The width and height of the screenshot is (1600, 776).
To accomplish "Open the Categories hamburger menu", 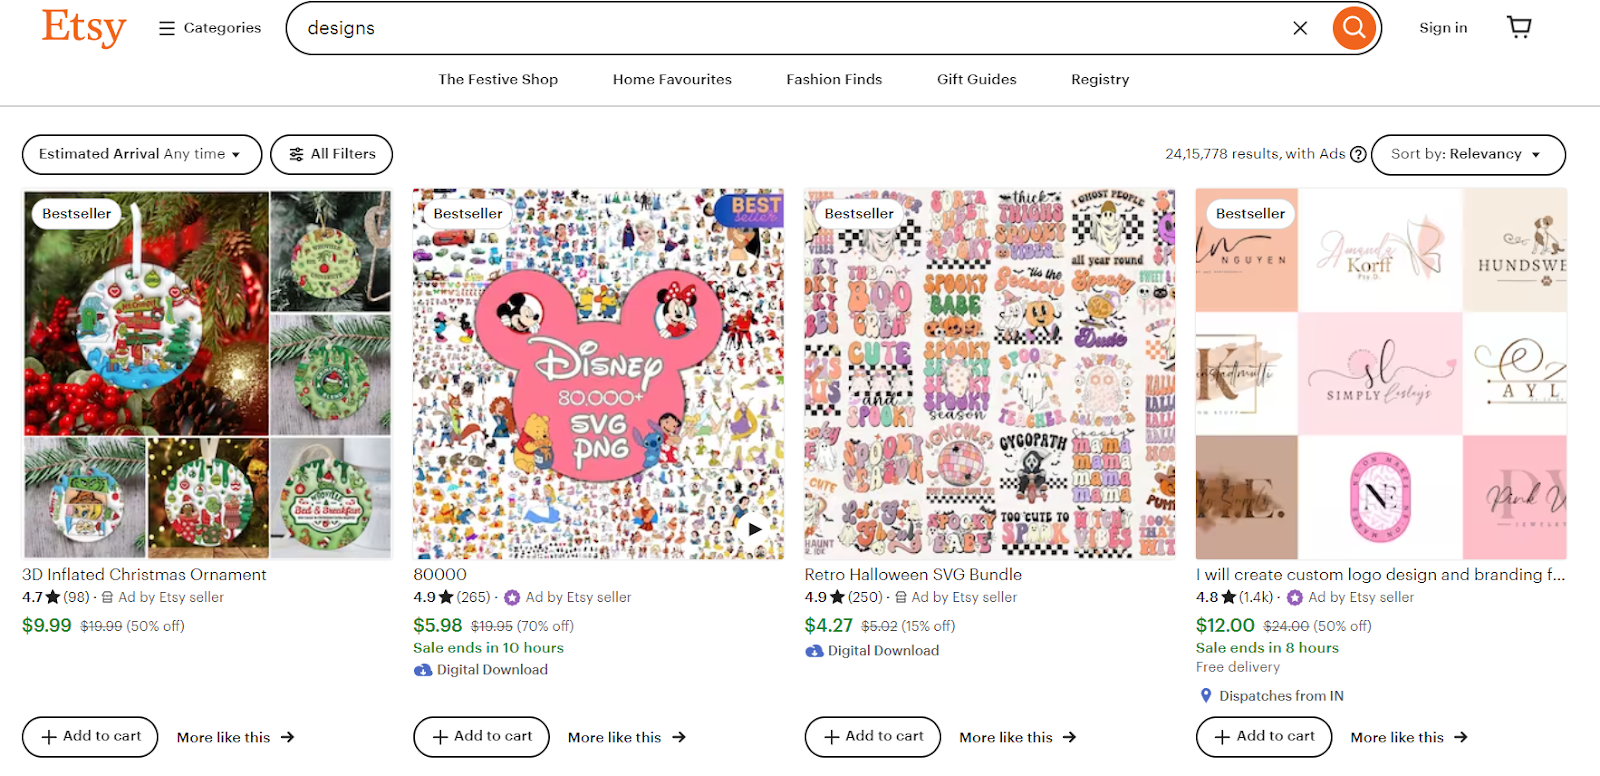I will point(210,28).
